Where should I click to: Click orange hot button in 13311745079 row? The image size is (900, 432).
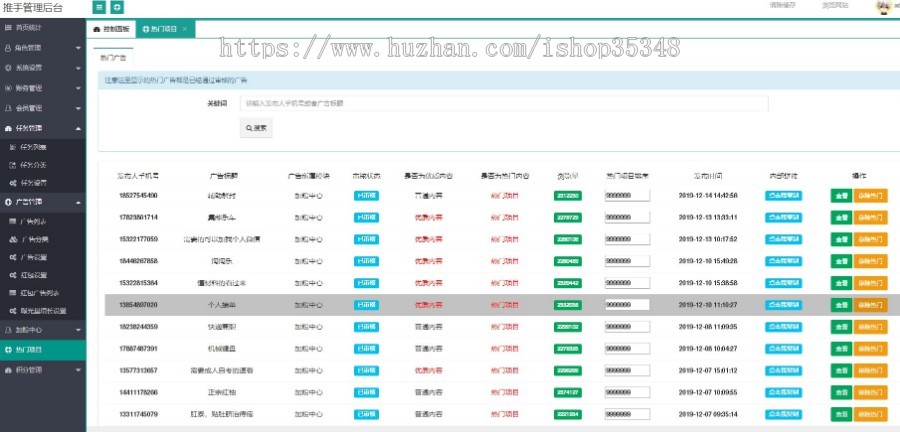pos(870,414)
